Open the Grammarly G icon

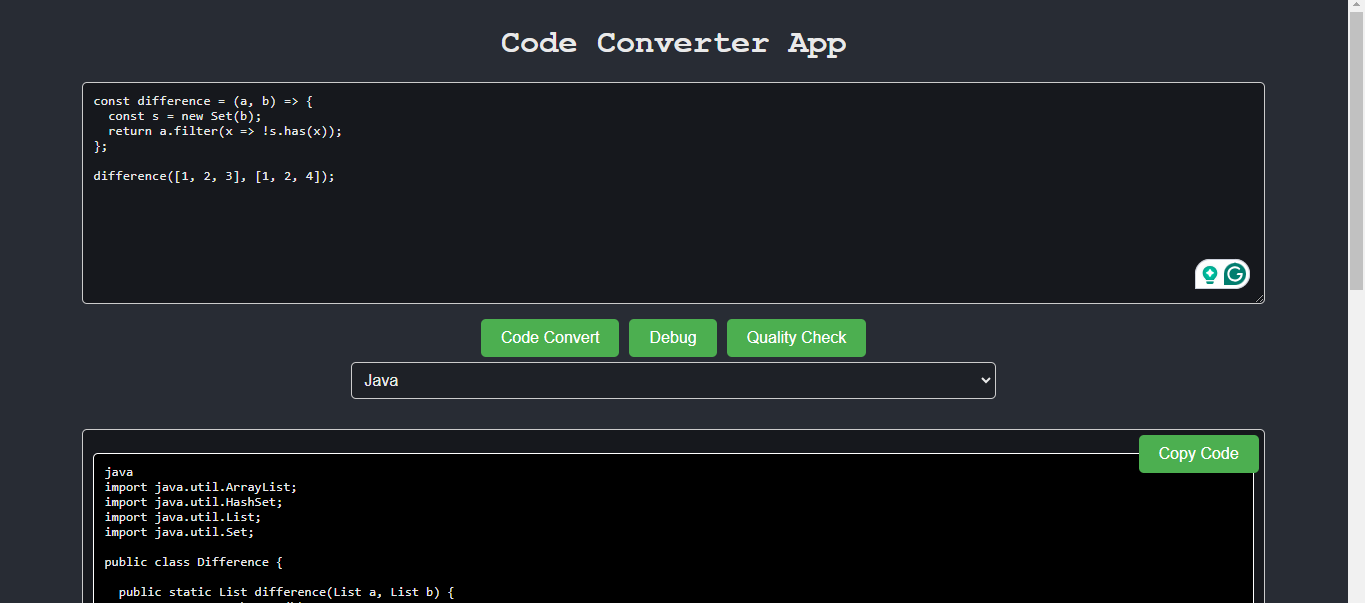1236,274
